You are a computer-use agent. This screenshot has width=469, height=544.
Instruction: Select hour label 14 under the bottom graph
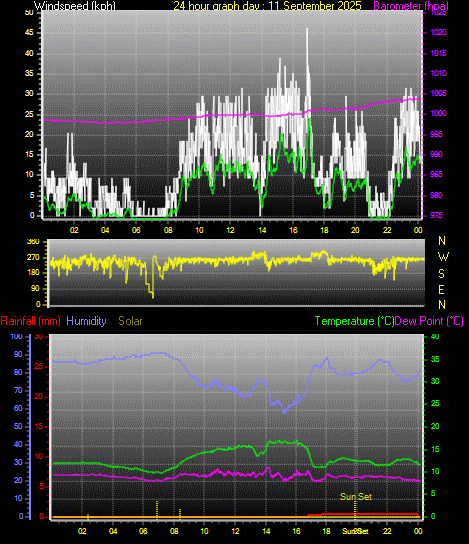pos(266,531)
